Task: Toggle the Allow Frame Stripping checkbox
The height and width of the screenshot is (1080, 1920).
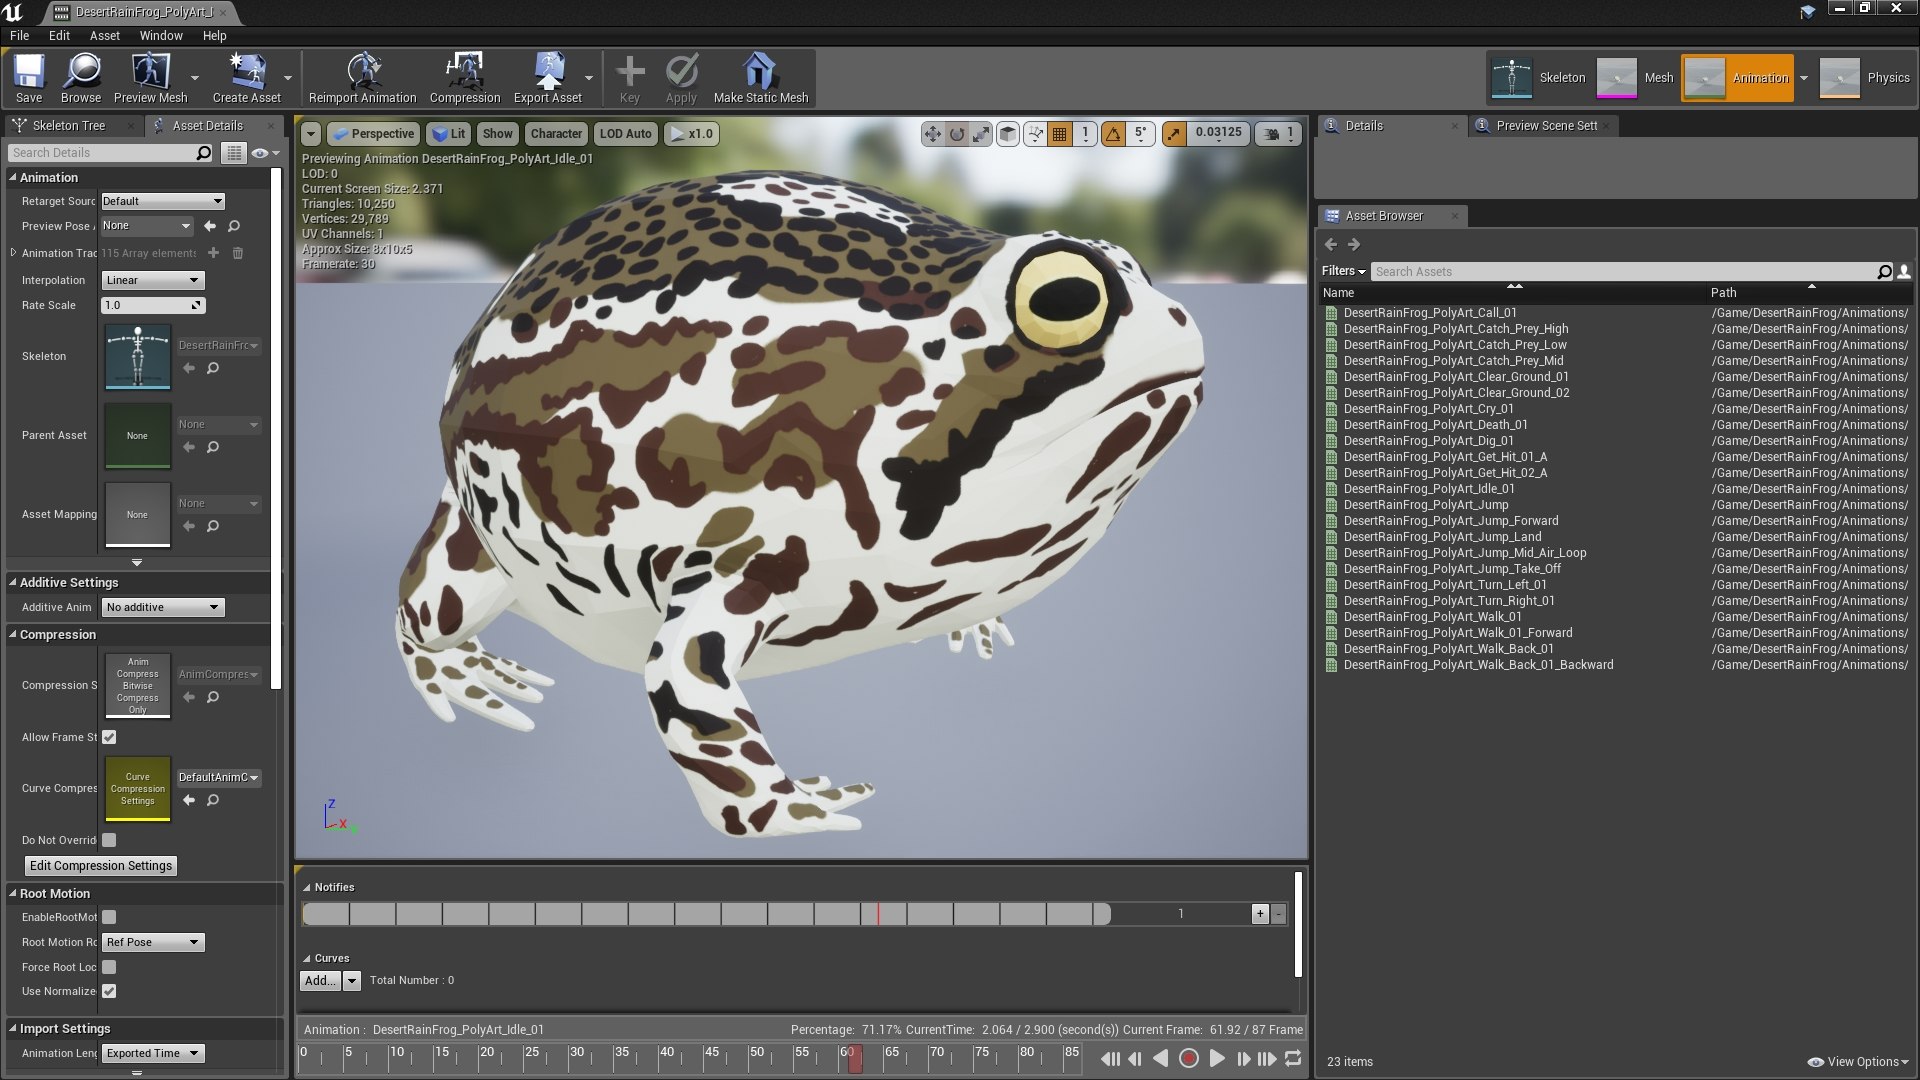Action: point(109,737)
